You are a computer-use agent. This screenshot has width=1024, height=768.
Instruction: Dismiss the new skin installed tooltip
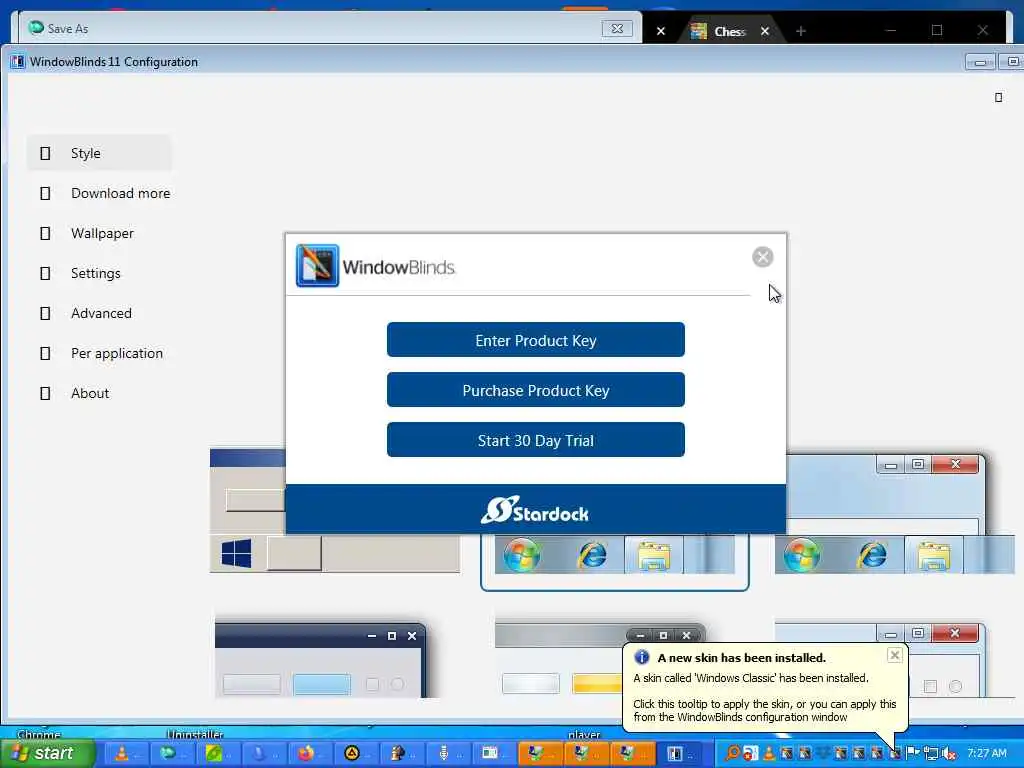pos(895,655)
